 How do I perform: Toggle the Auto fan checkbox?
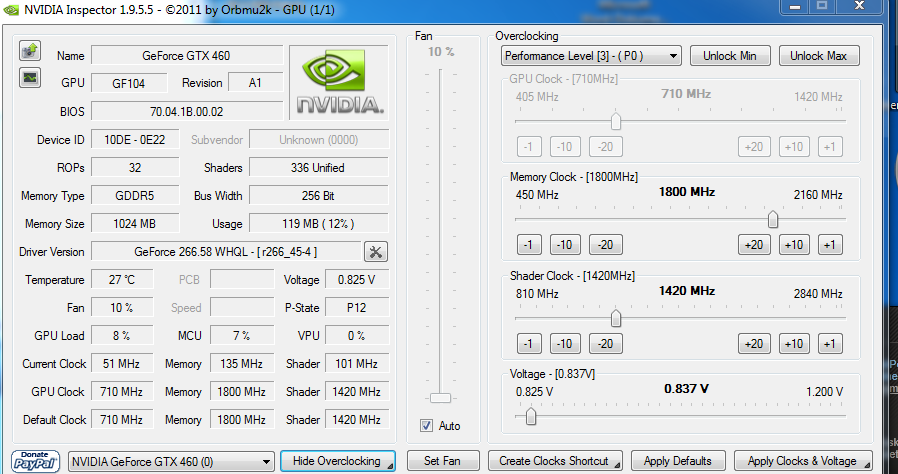[x=426, y=425]
